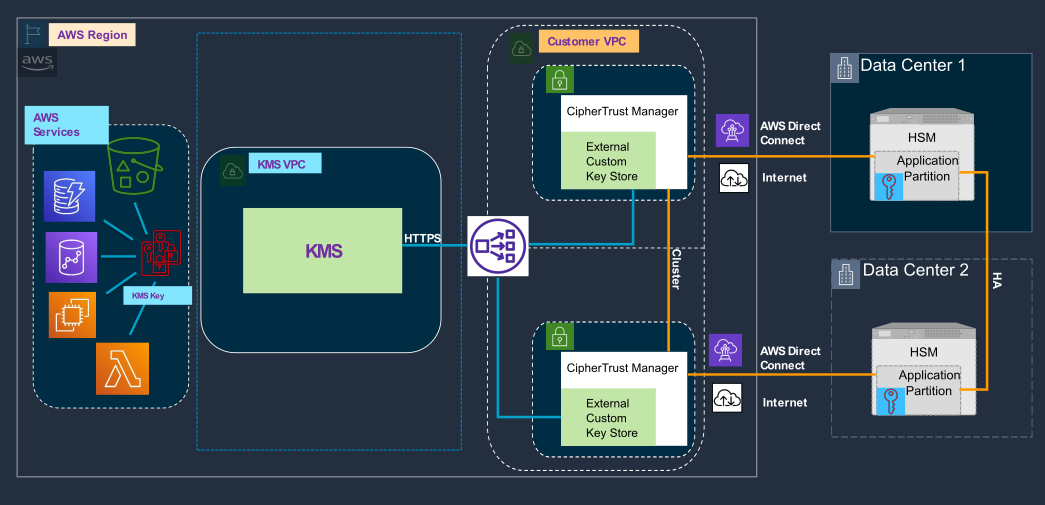Screen dimensions: 1045x505
Task: Click the AWS logo under the region flag
Action: click(37, 62)
